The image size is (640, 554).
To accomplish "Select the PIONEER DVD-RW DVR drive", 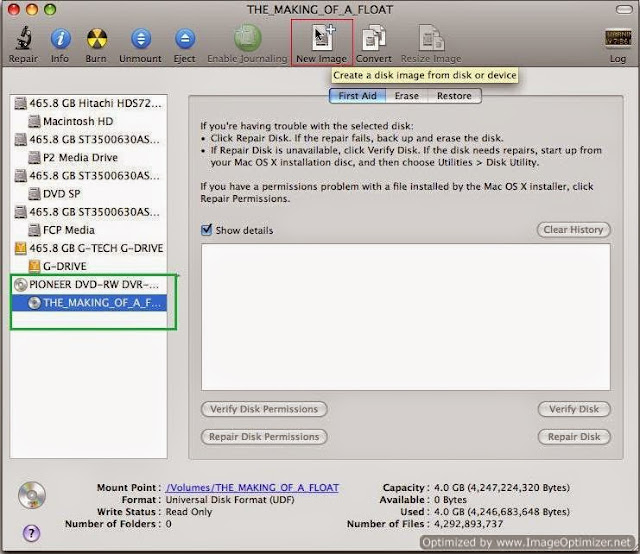I will (x=89, y=285).
